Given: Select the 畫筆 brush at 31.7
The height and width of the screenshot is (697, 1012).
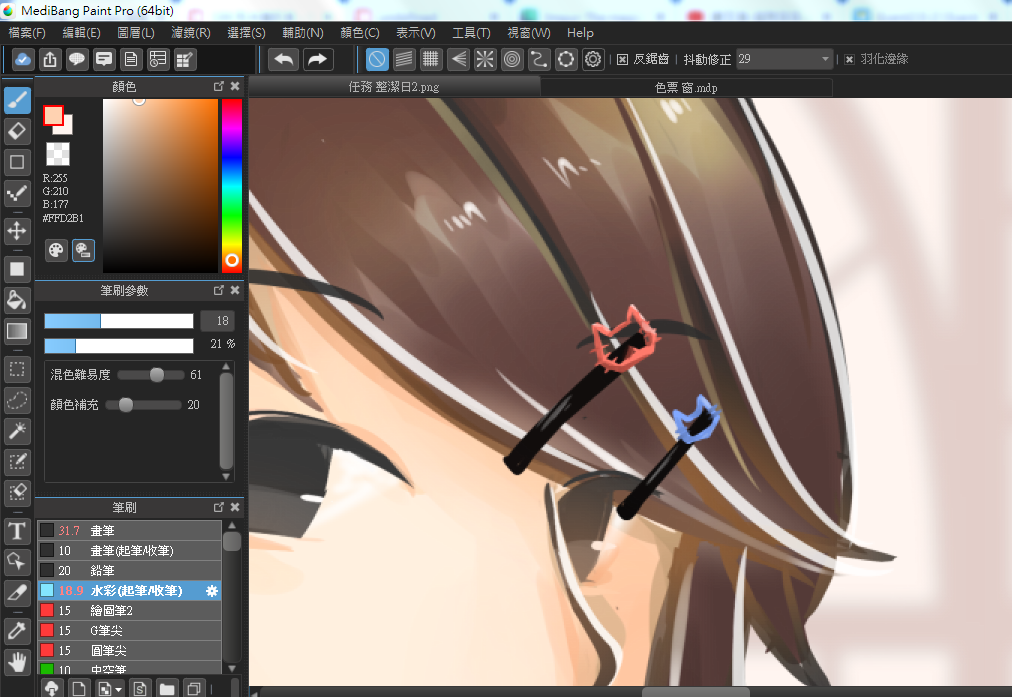Looking at the screenshot, I should coord(129,530).
